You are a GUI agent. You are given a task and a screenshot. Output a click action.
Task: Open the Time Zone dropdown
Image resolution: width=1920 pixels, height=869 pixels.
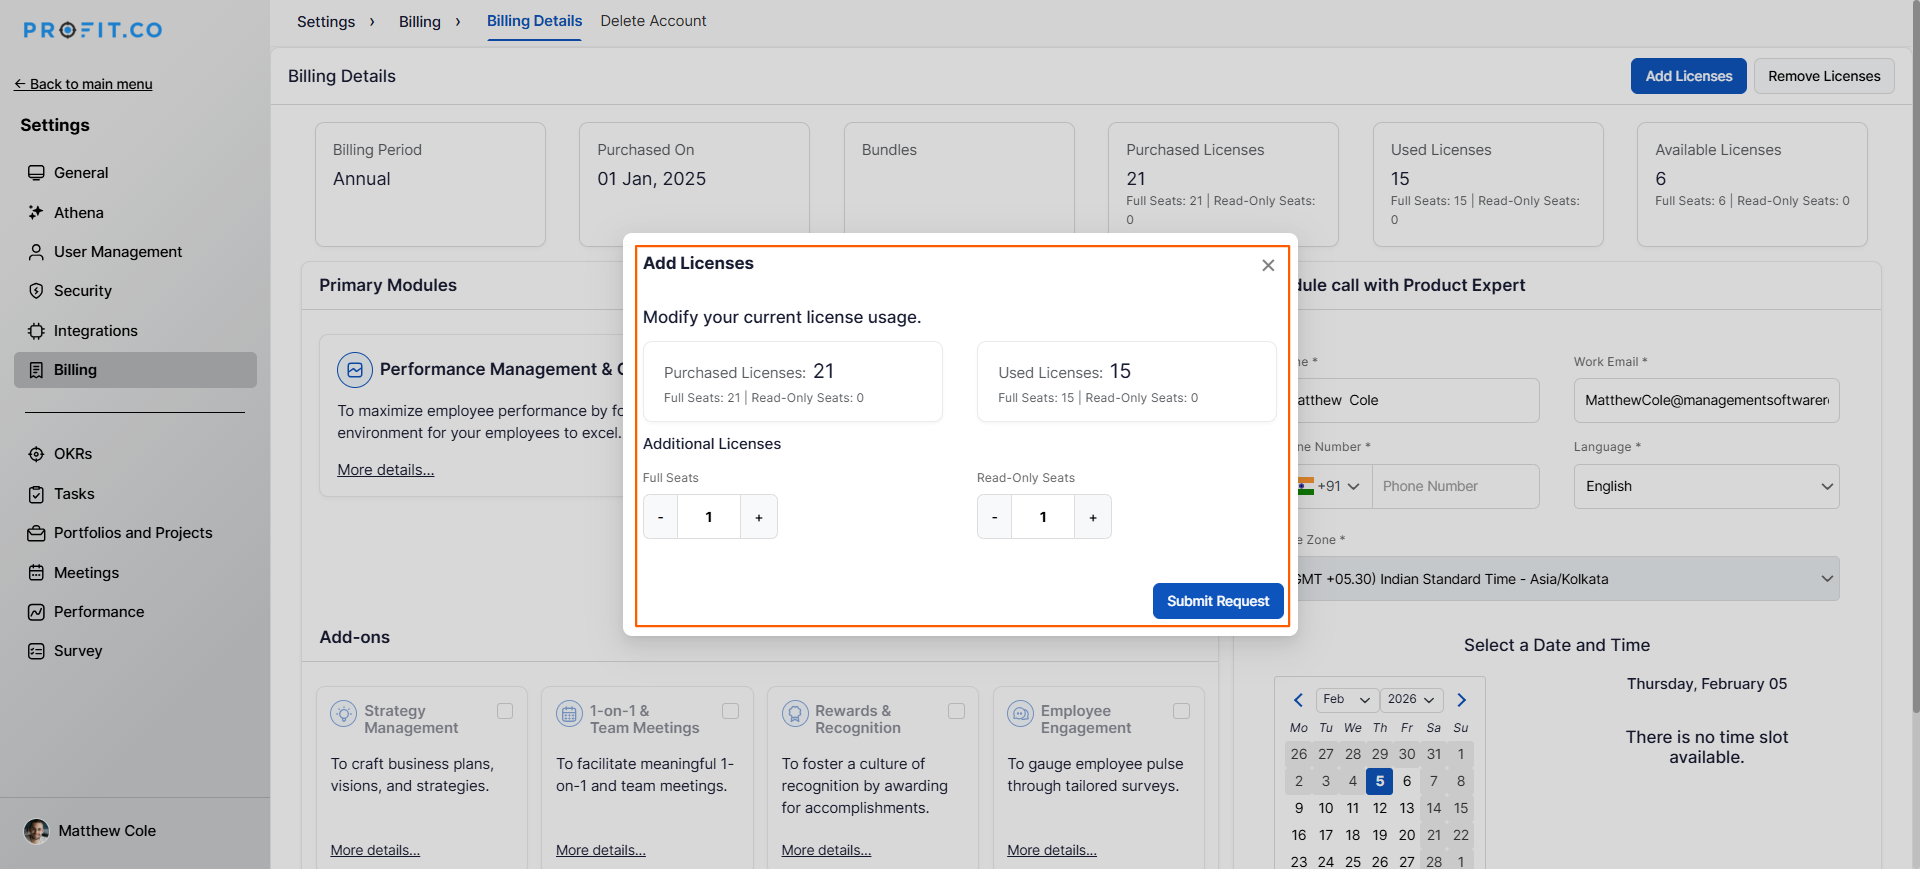1565,579
